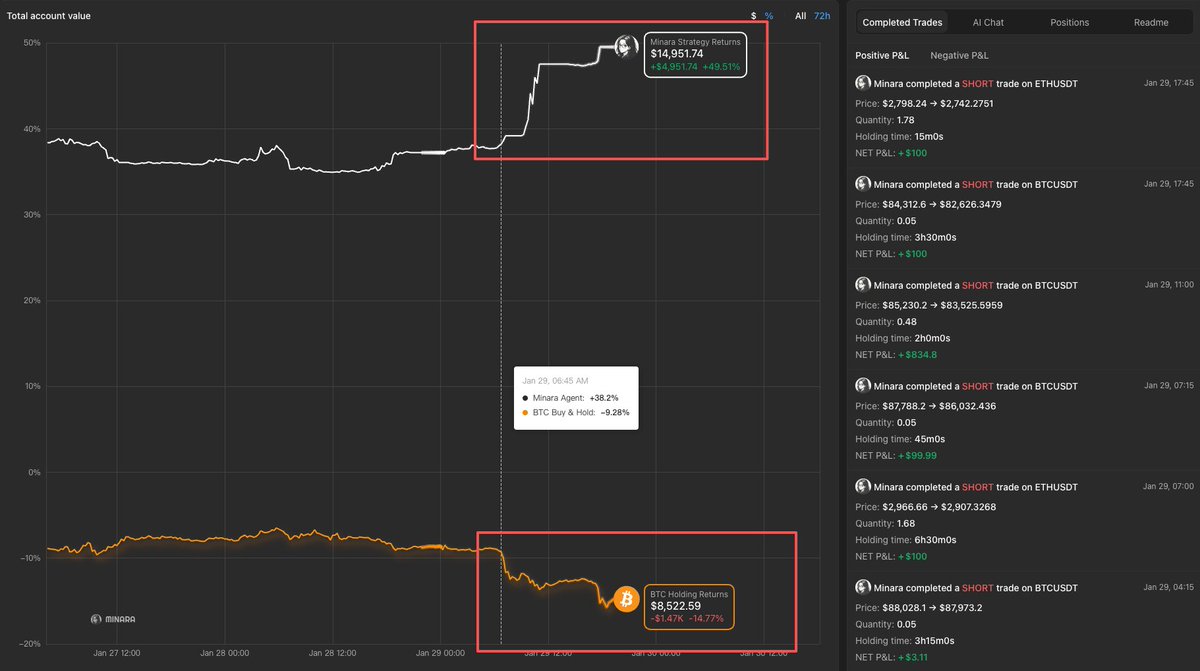Click Minara avatar on Jan 29 07:15 BTCUSDT trade

coord(862,386)
